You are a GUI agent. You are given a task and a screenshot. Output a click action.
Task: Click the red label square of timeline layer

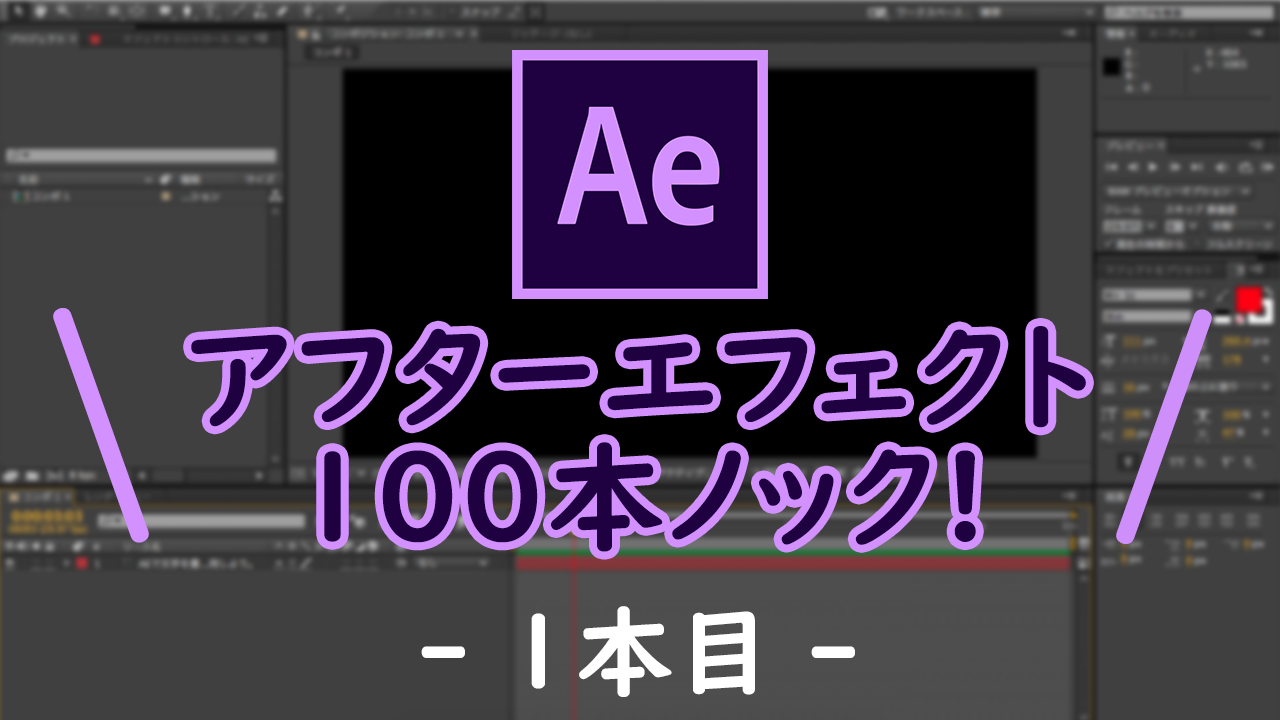coord(82,564)
